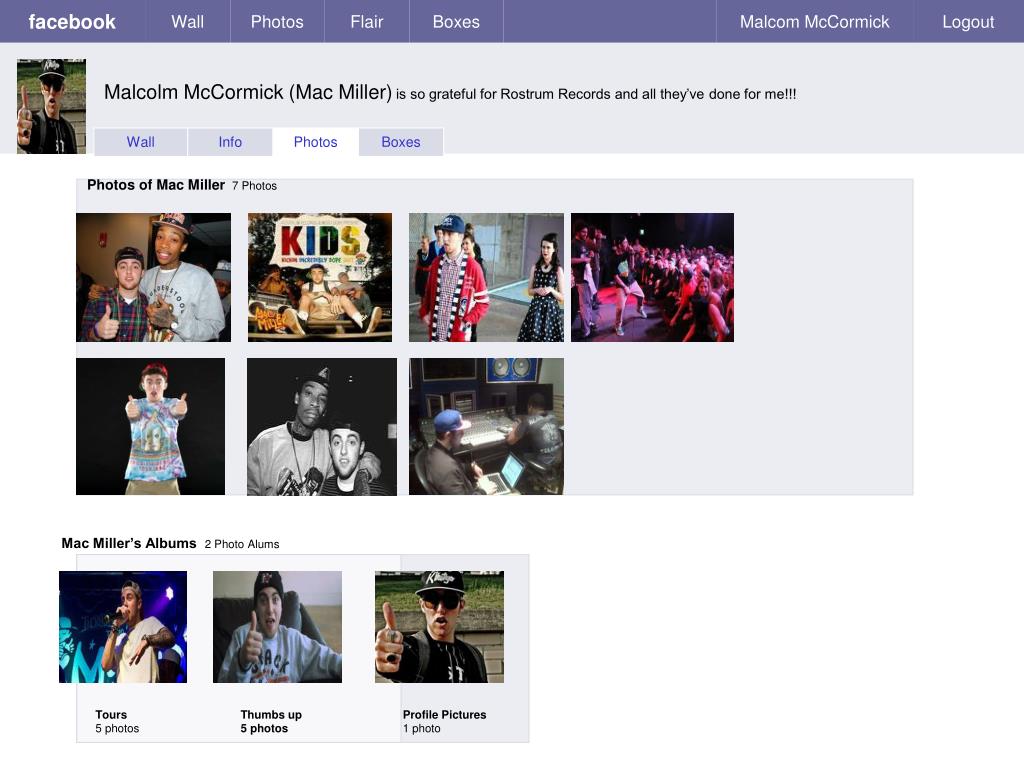Open Boxes in the top navigation bar

point(456,22)
